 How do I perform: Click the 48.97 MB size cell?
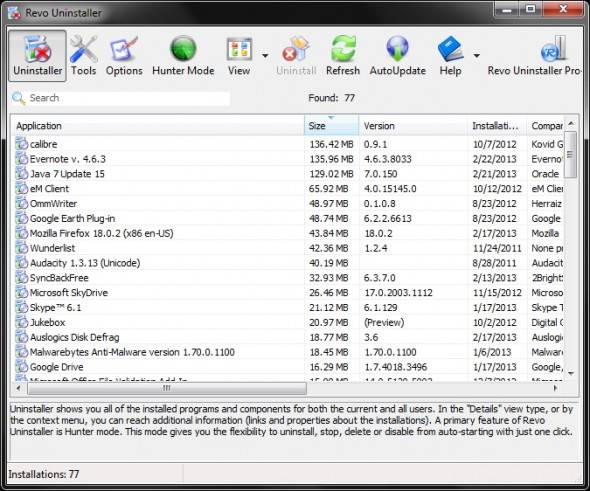click(328, 204)
